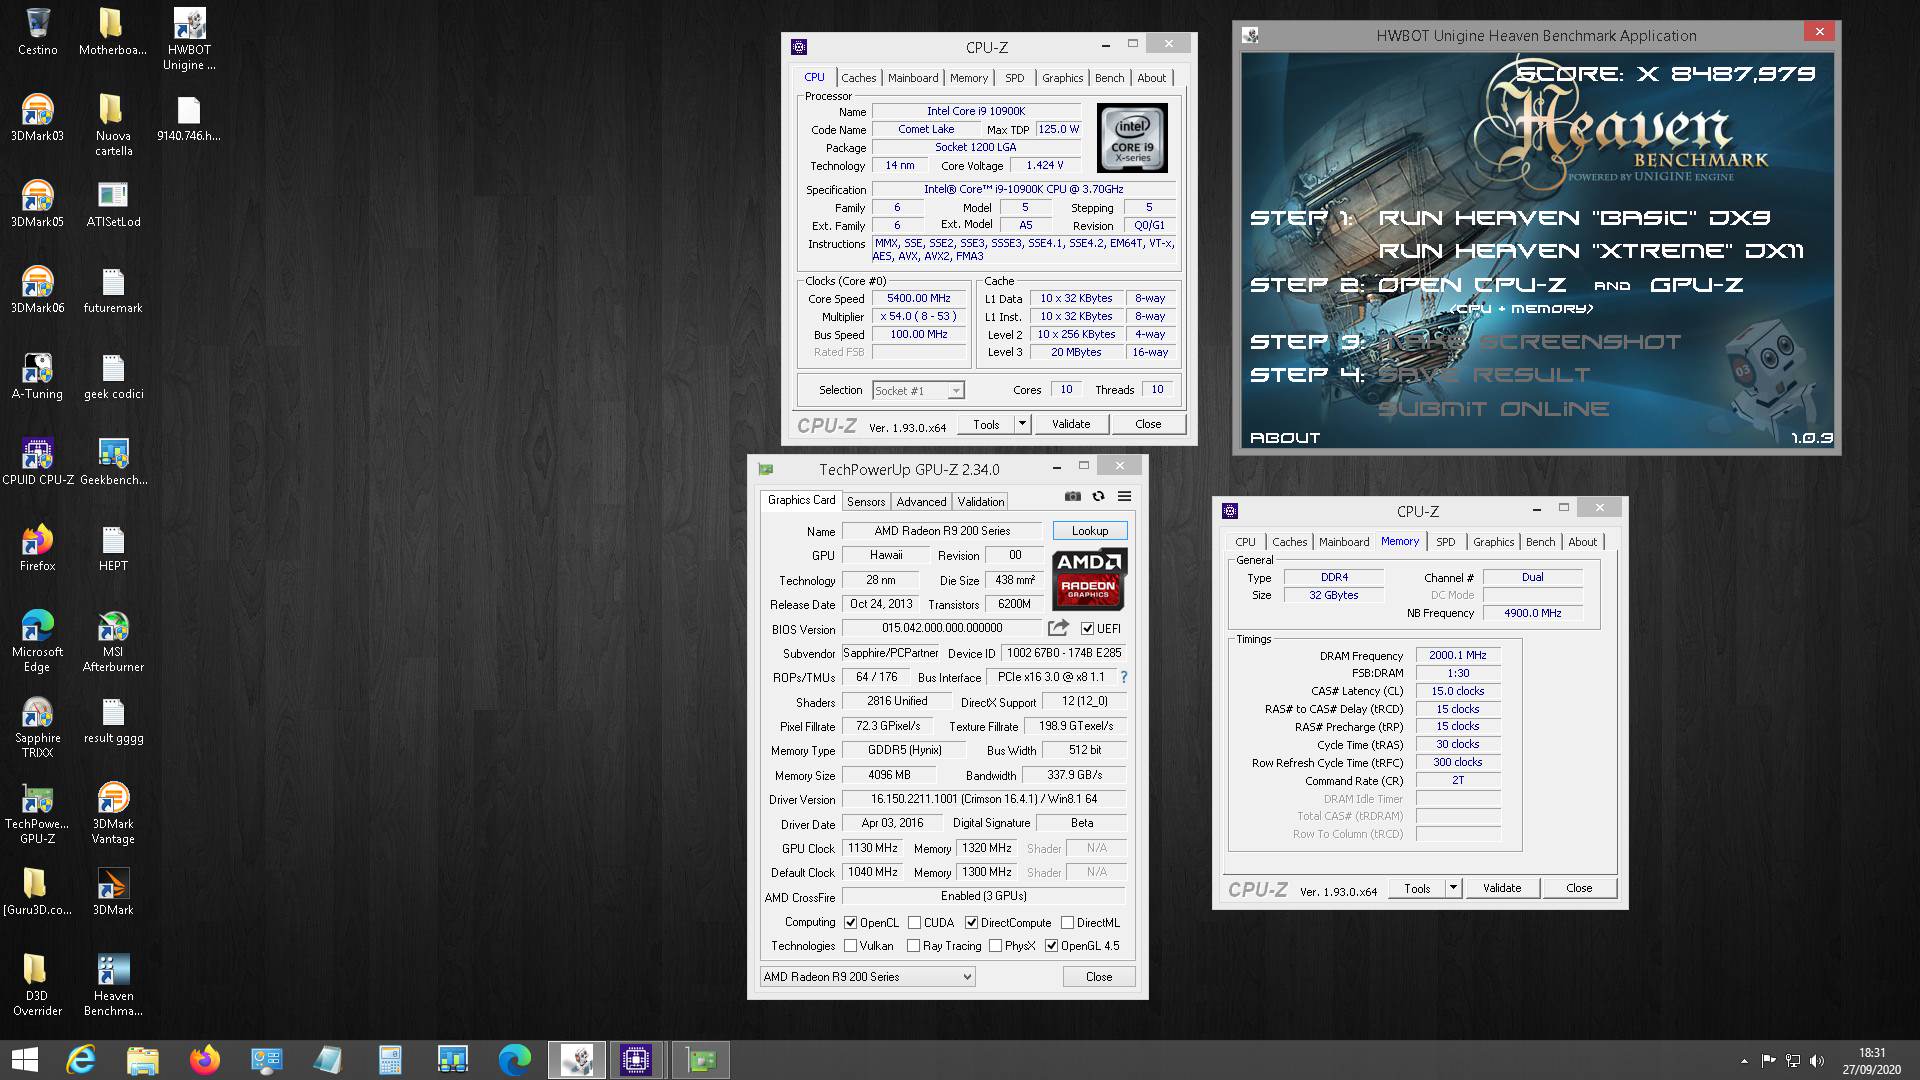The width and height of the screenshot is (1920, 1080).
Task: Open the Advanced tab in GPU-Z
Action: [921, 502]
